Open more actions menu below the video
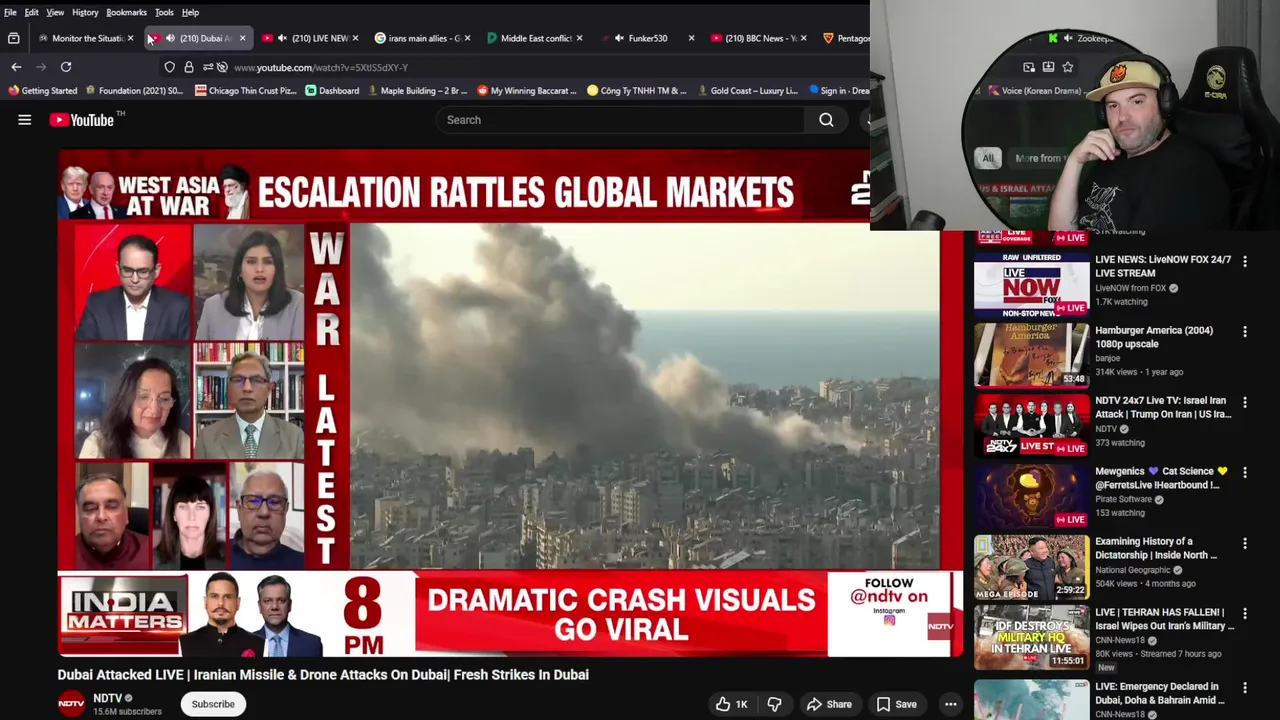The width and height of the screenshot is (1280, 720). click(951, 704)
